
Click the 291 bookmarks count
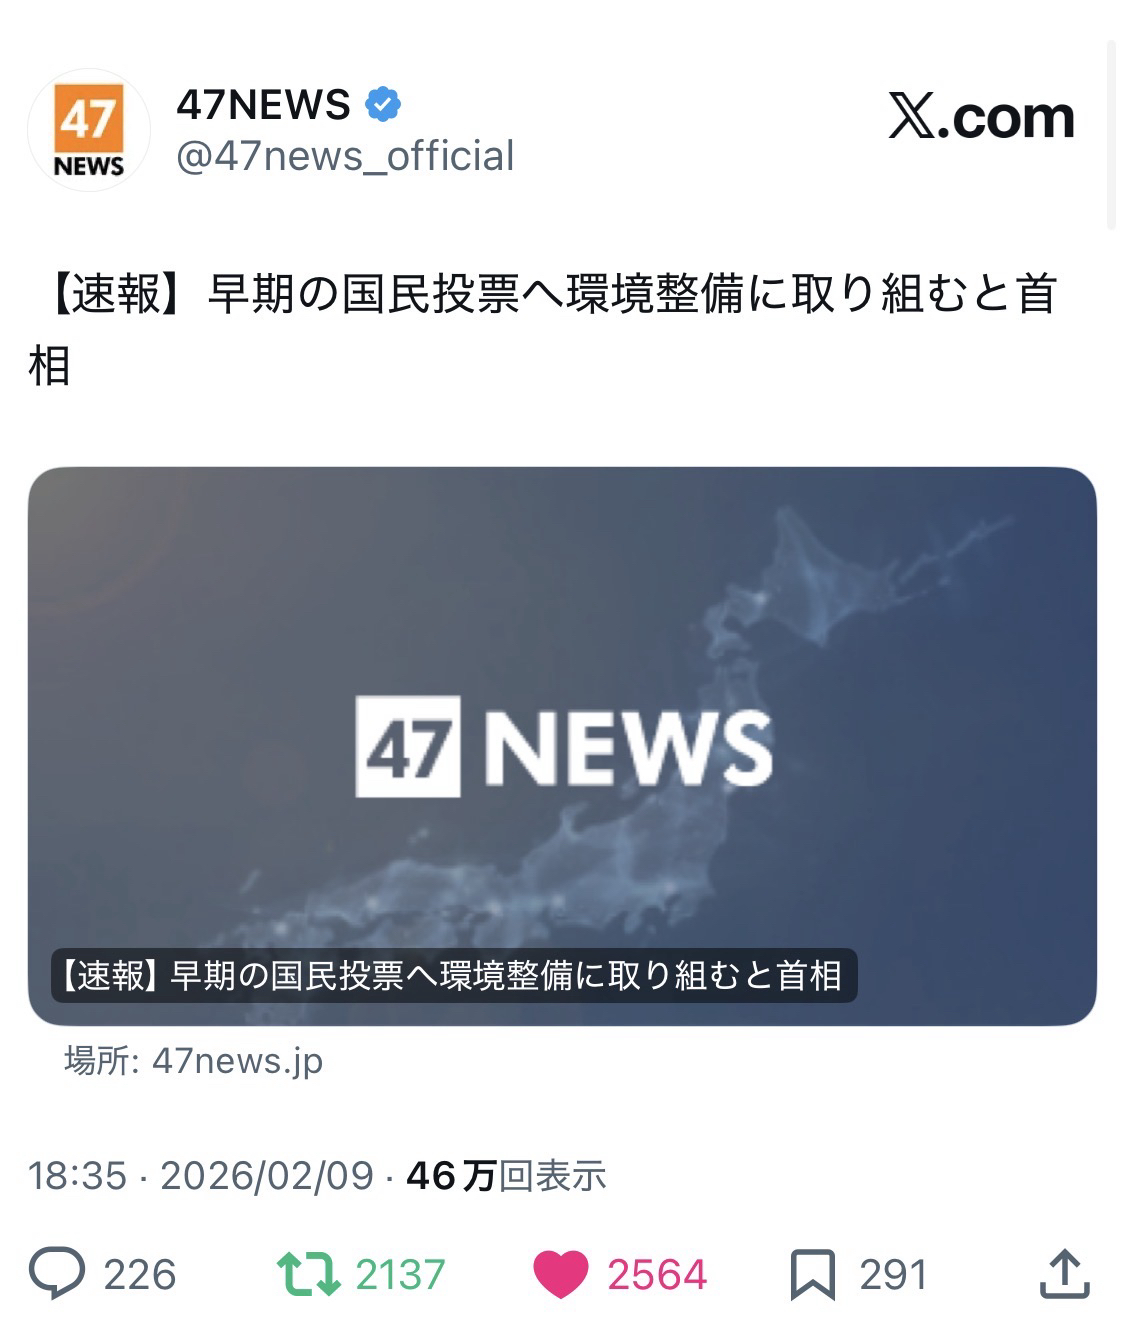893,1275
